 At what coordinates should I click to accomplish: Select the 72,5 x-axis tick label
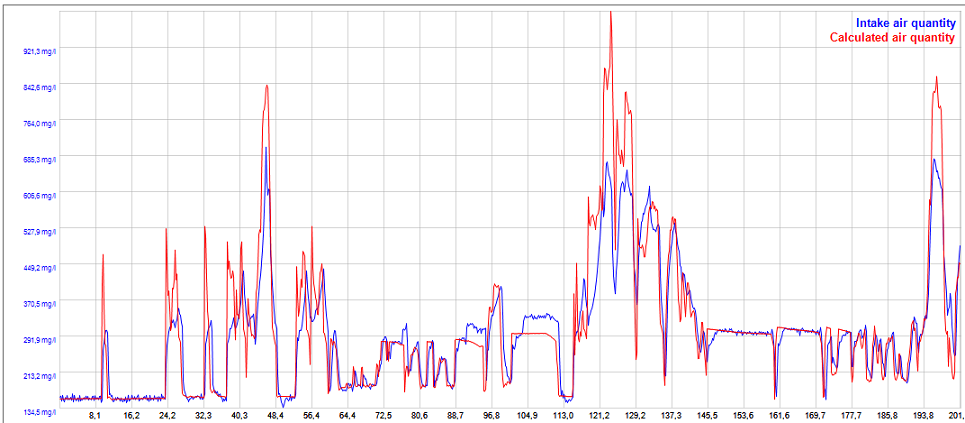click(383, 415)
